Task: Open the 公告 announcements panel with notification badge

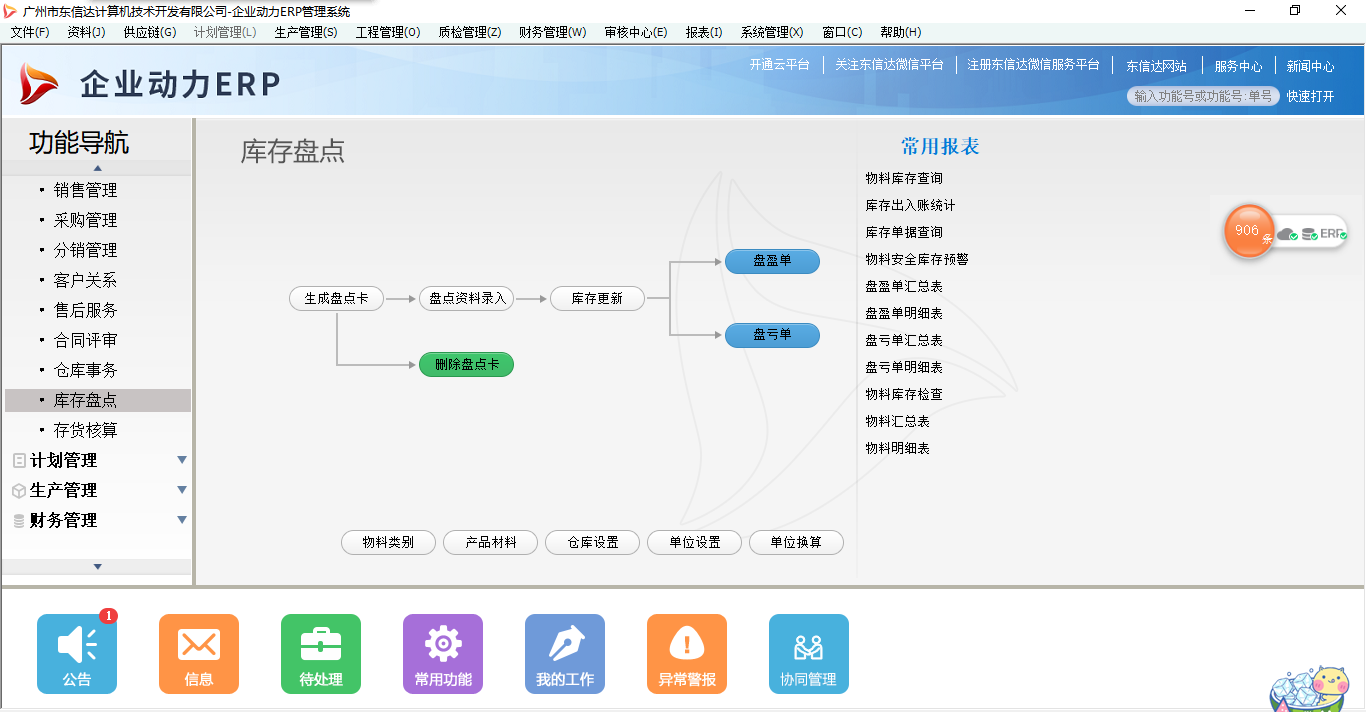Action: coord(76,654)
